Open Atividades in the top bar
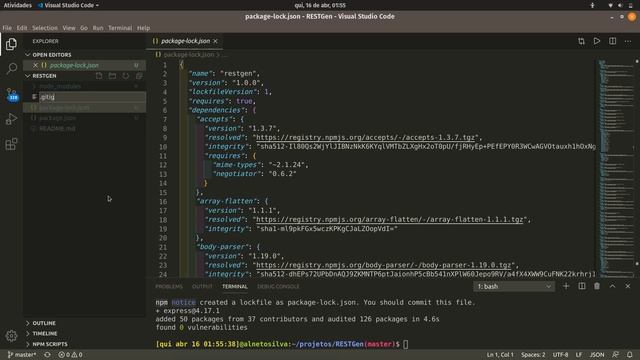The width and height of the screenshot is (640, 360). (x=18, y=5)
